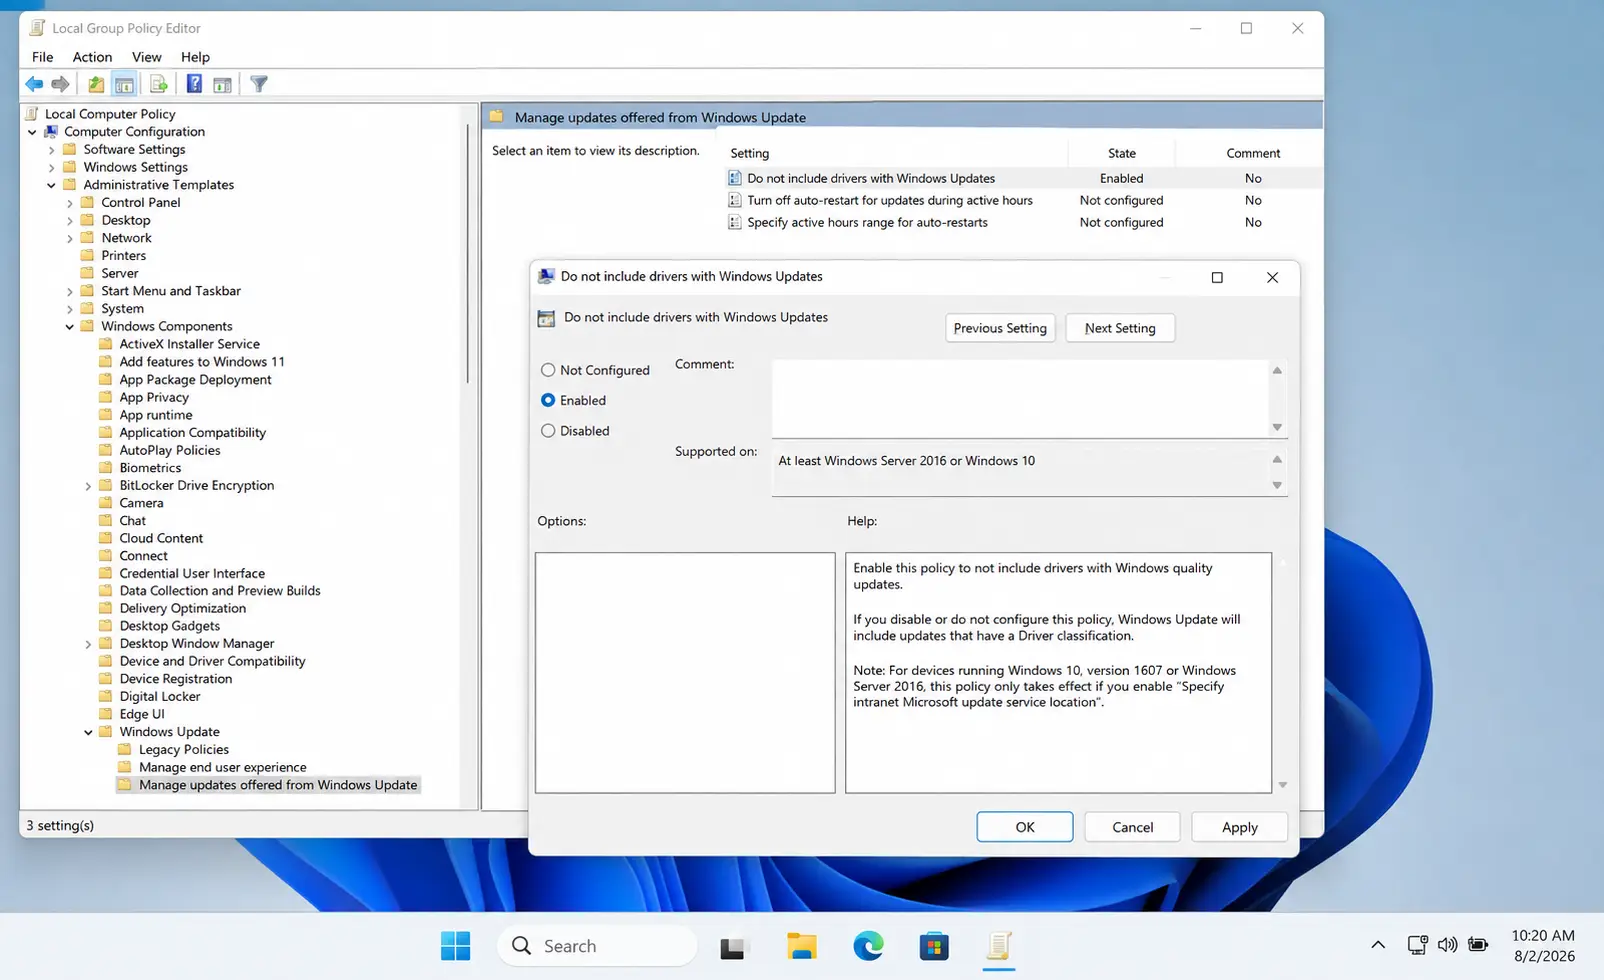
Task: Click the blue Back arrow in toolbar
Action: point(34,84)
